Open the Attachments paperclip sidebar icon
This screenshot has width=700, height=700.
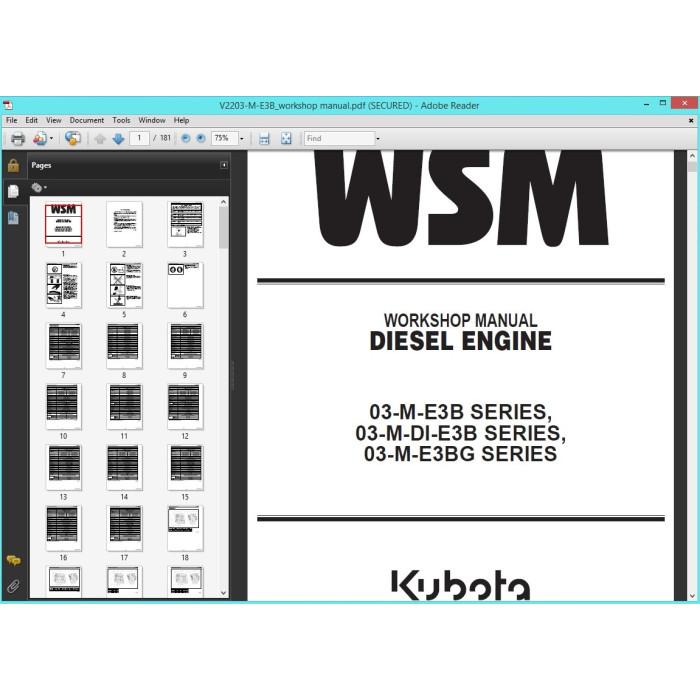(x=14, y=586)
